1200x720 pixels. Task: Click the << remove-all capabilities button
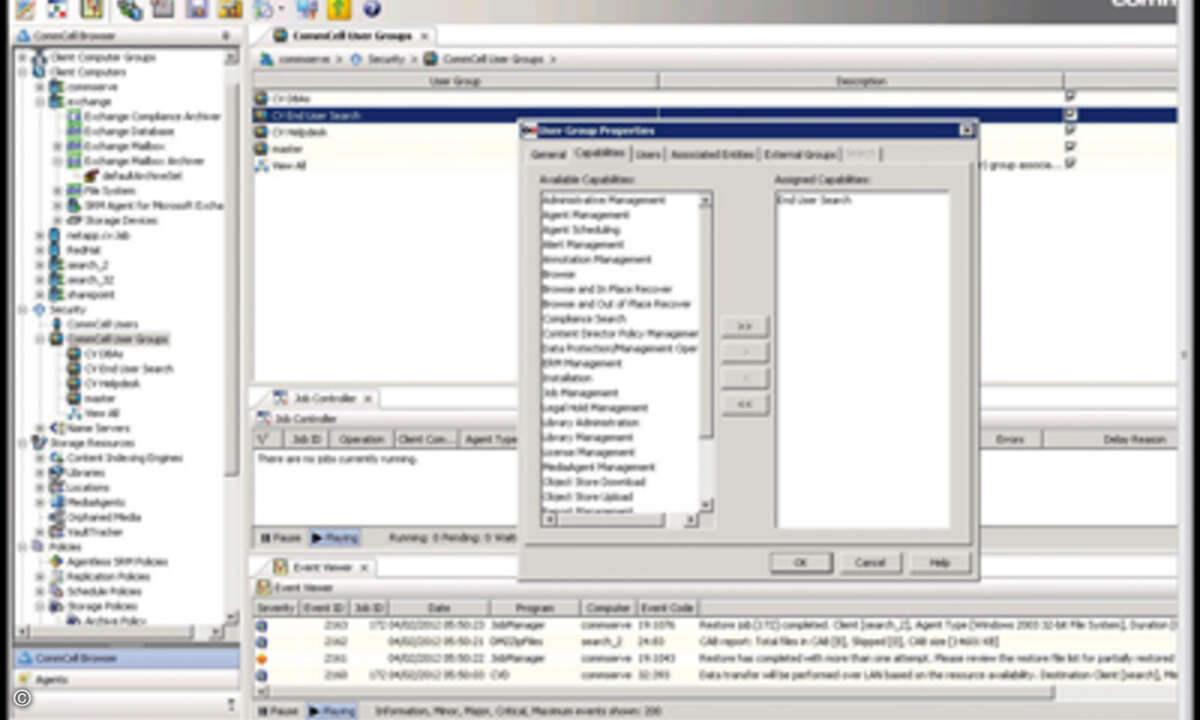click(745, 405)
